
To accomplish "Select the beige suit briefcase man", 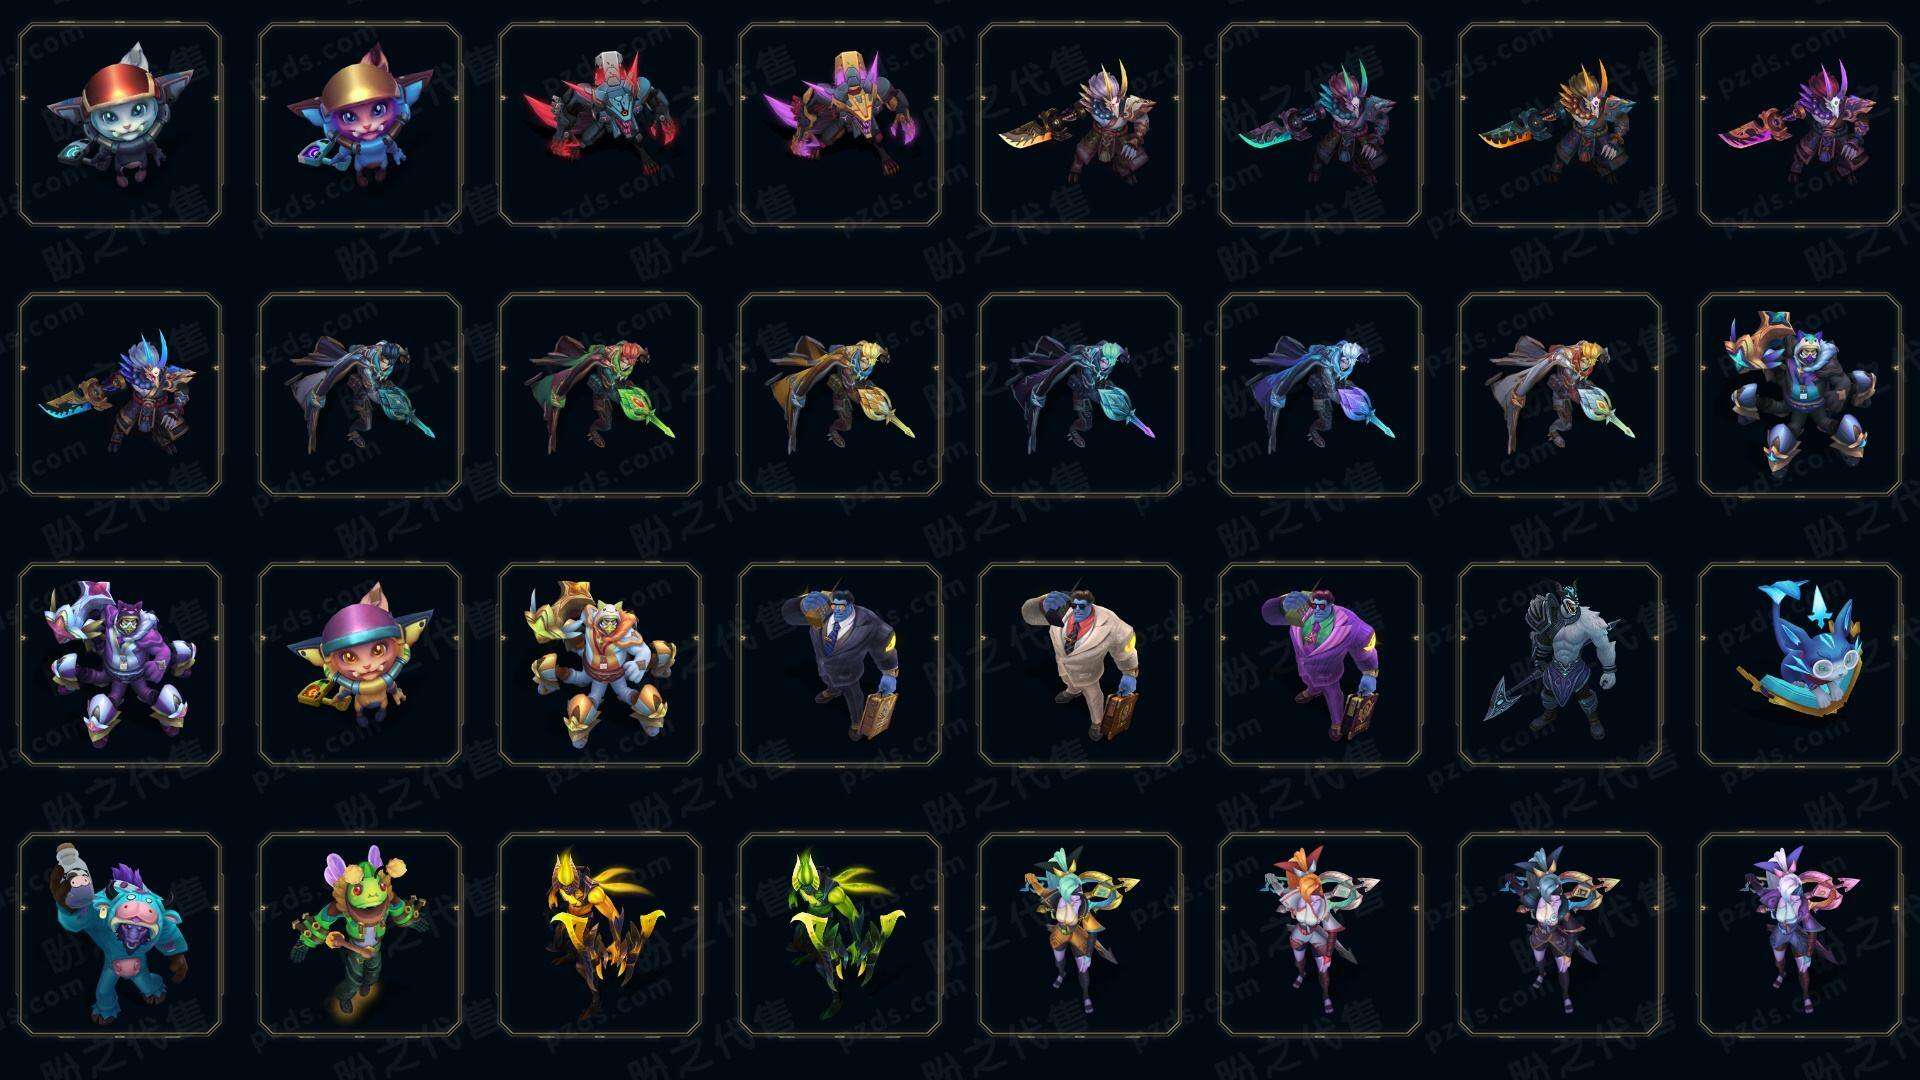I will [x=1080, y=664].
